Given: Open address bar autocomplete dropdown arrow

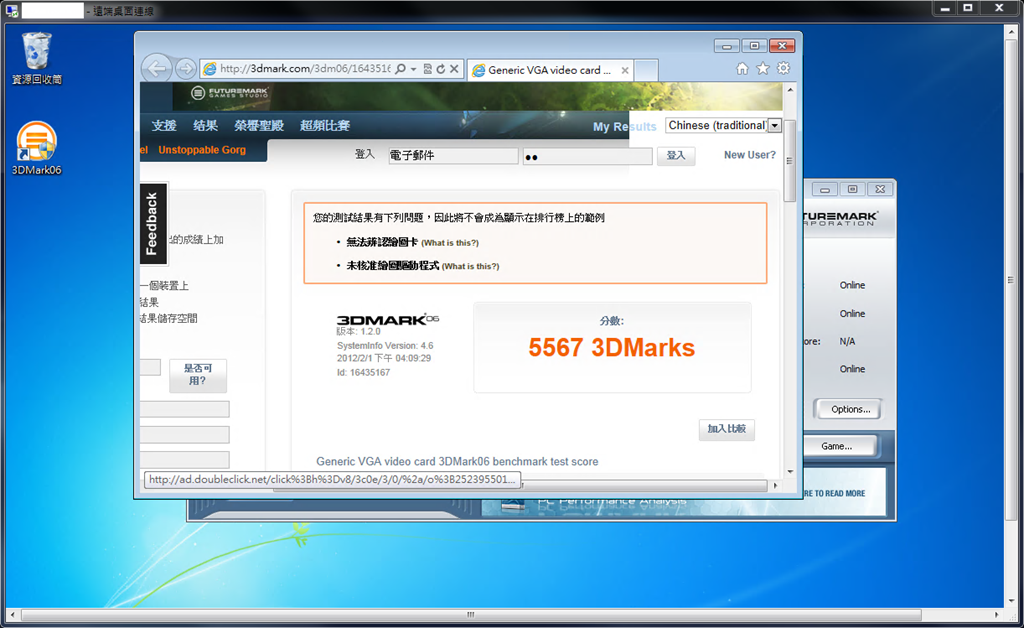Looking at the screenshot, I should point(413,69).
